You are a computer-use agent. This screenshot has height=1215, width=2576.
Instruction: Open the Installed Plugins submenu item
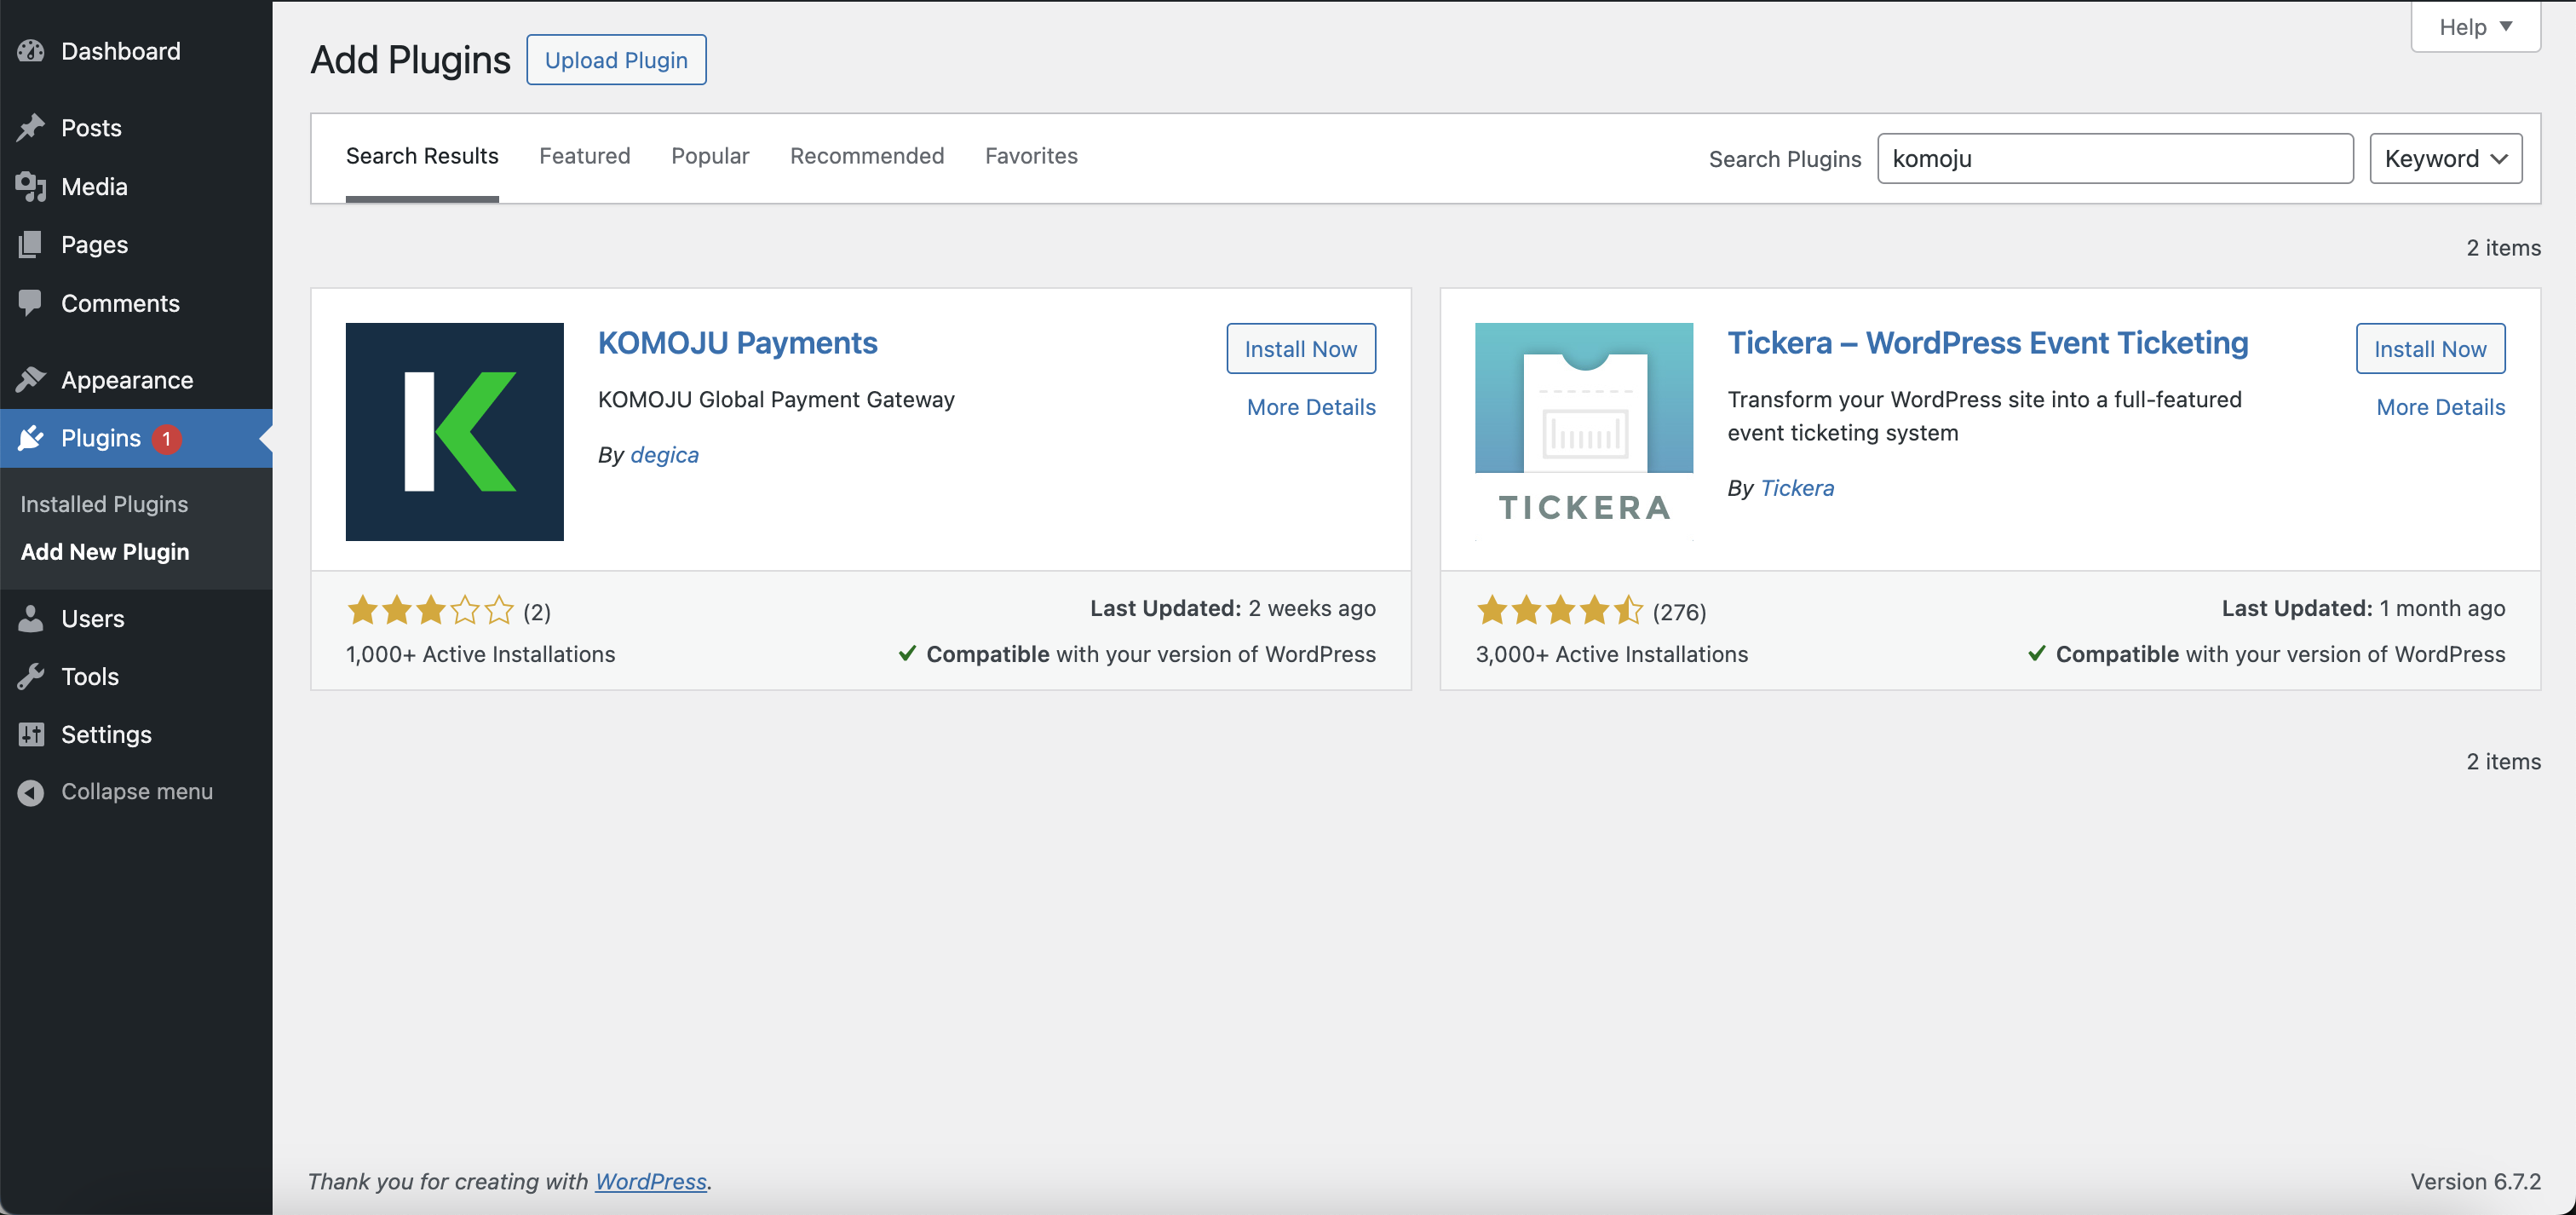104,504
